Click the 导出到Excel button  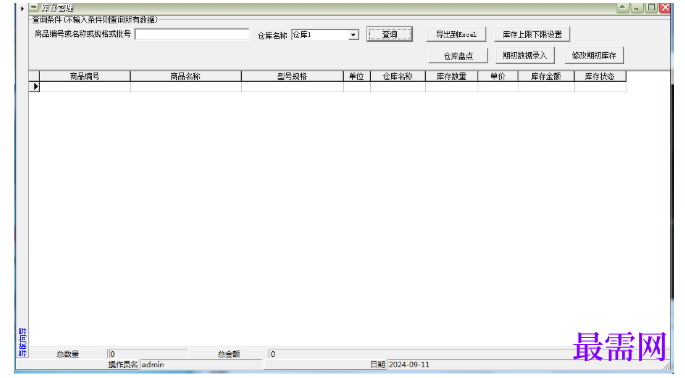(456, 35)
